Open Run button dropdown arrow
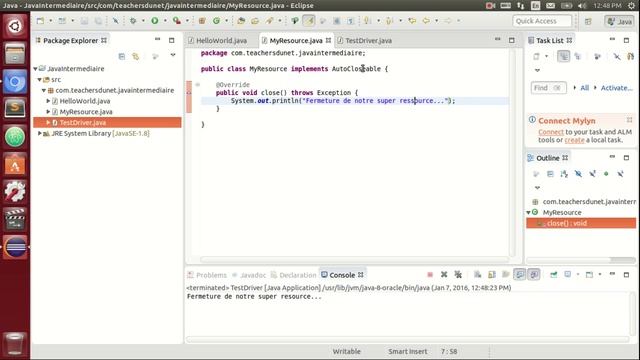The width and height of the screenshot is (640, 360). [165, 20]
